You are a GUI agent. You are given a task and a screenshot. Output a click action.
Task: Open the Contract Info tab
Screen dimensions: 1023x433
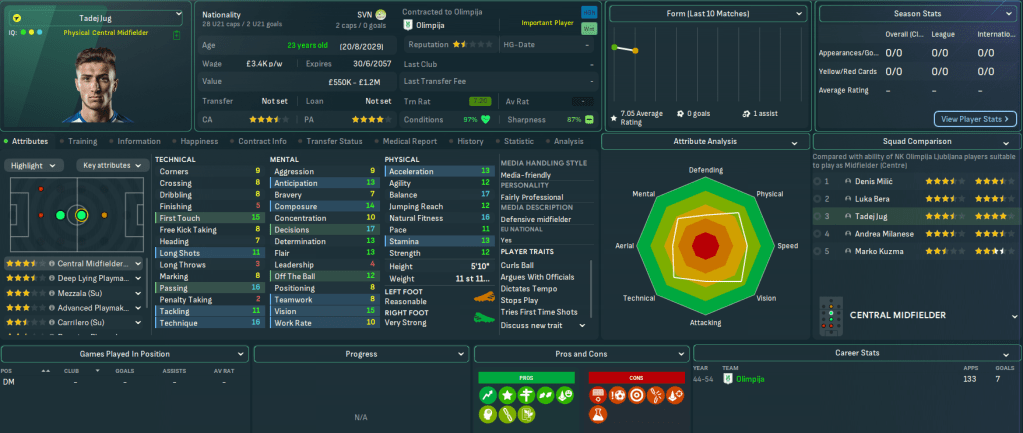click(263, 141)
